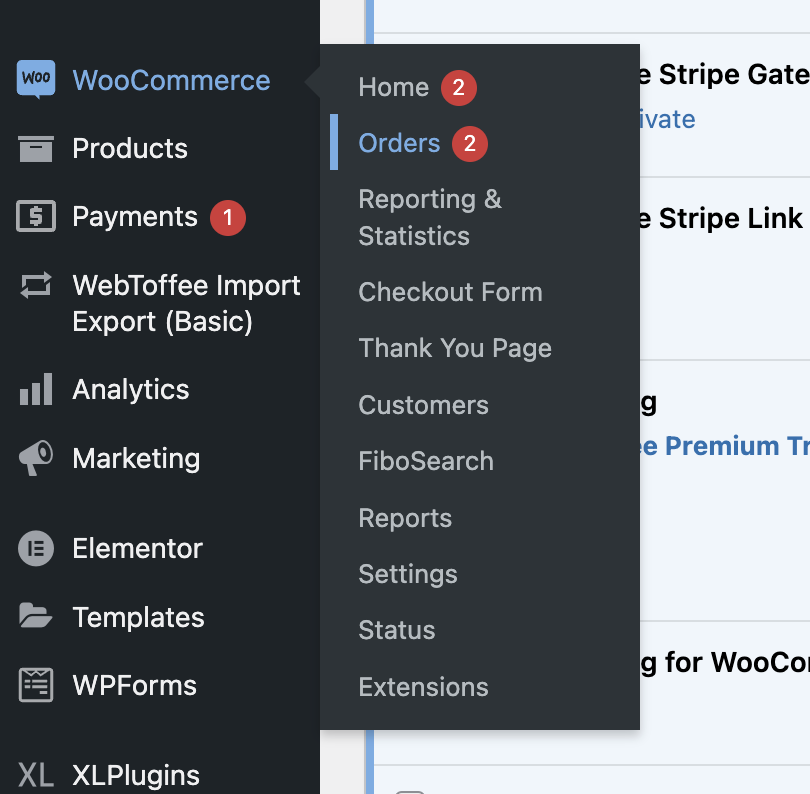Click the Templates folder icon
Image resolution: width=810 pixels, height=794 pixels.
point(36,617)
